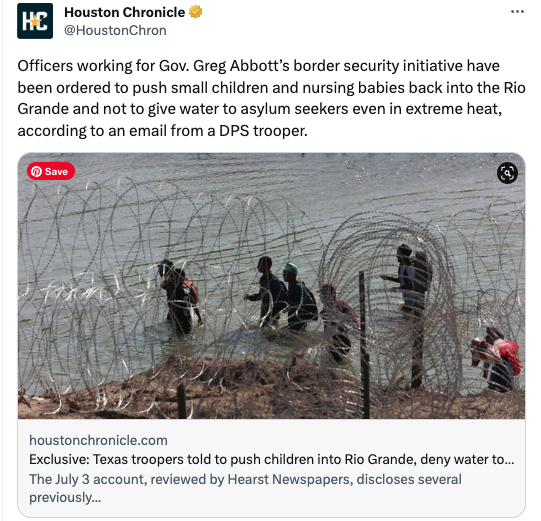The height and width of the screenshot is (521, 541).
Task: Click the Pinterest Save button on image
Action: (x=51, y=171)
